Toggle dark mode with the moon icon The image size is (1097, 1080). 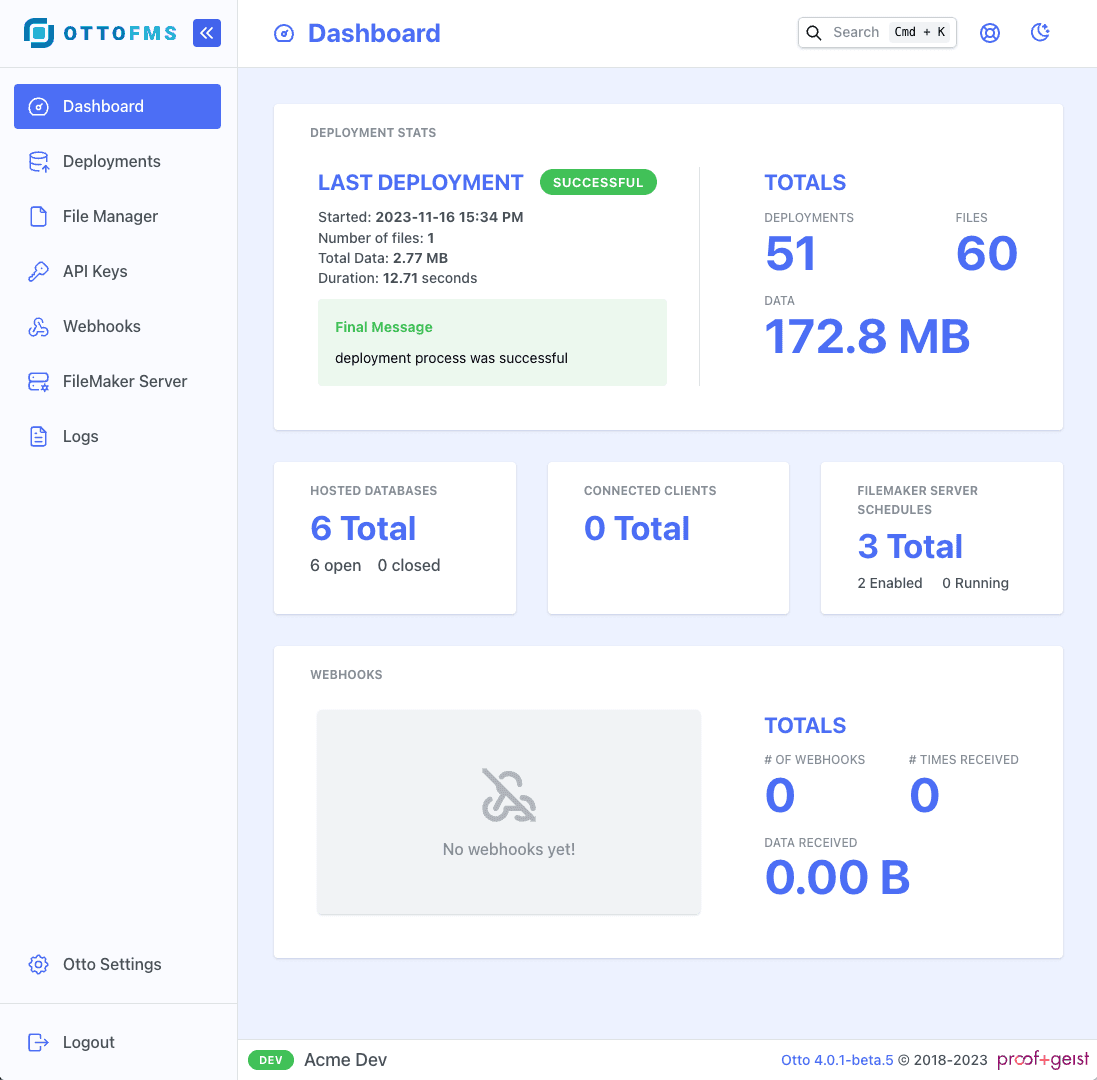pyautogui.click(x=1040, y=32)
